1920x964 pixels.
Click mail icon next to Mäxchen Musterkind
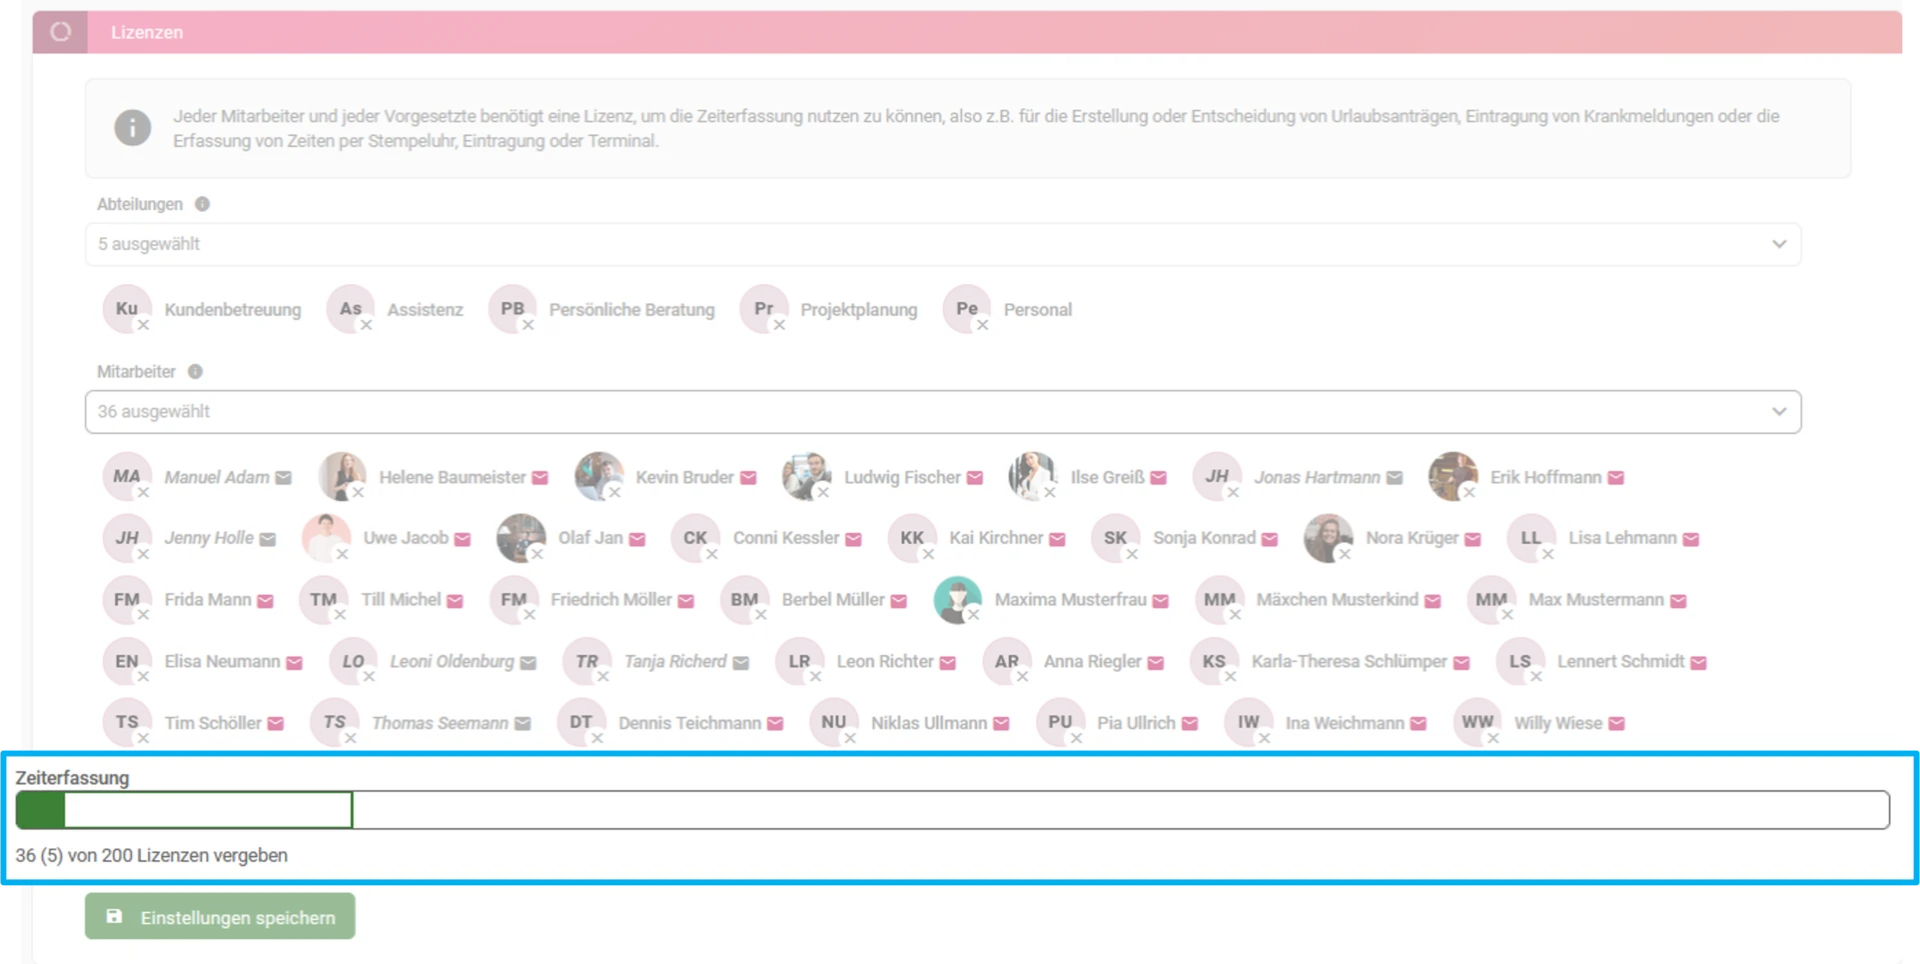click(1433, 601)
